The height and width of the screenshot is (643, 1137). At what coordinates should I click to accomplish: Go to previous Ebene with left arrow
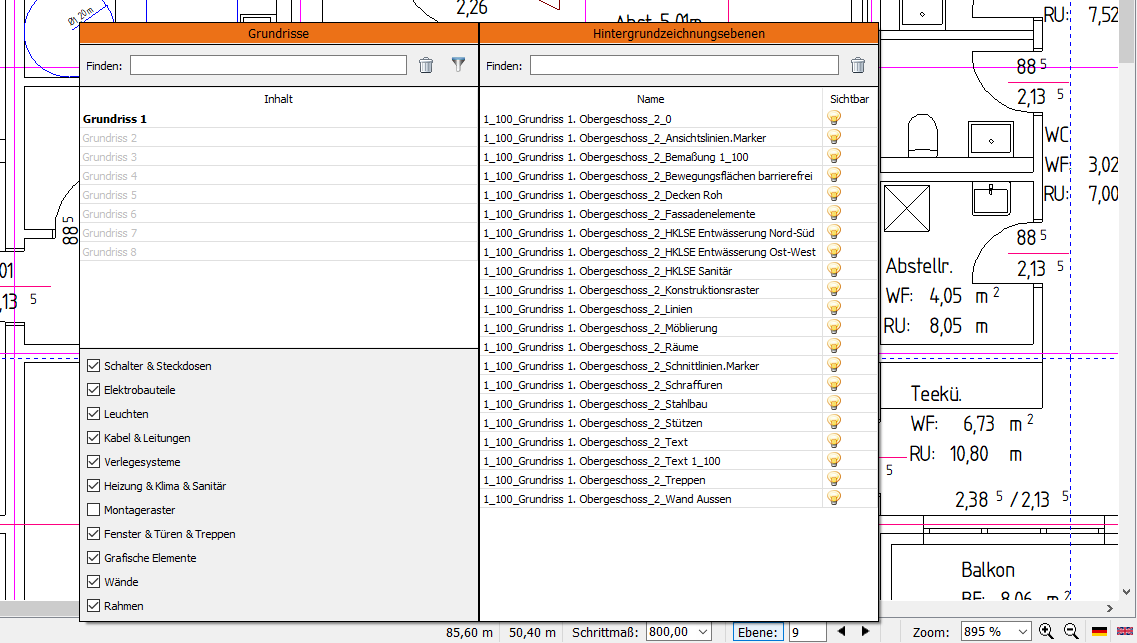tap(841, 632)
